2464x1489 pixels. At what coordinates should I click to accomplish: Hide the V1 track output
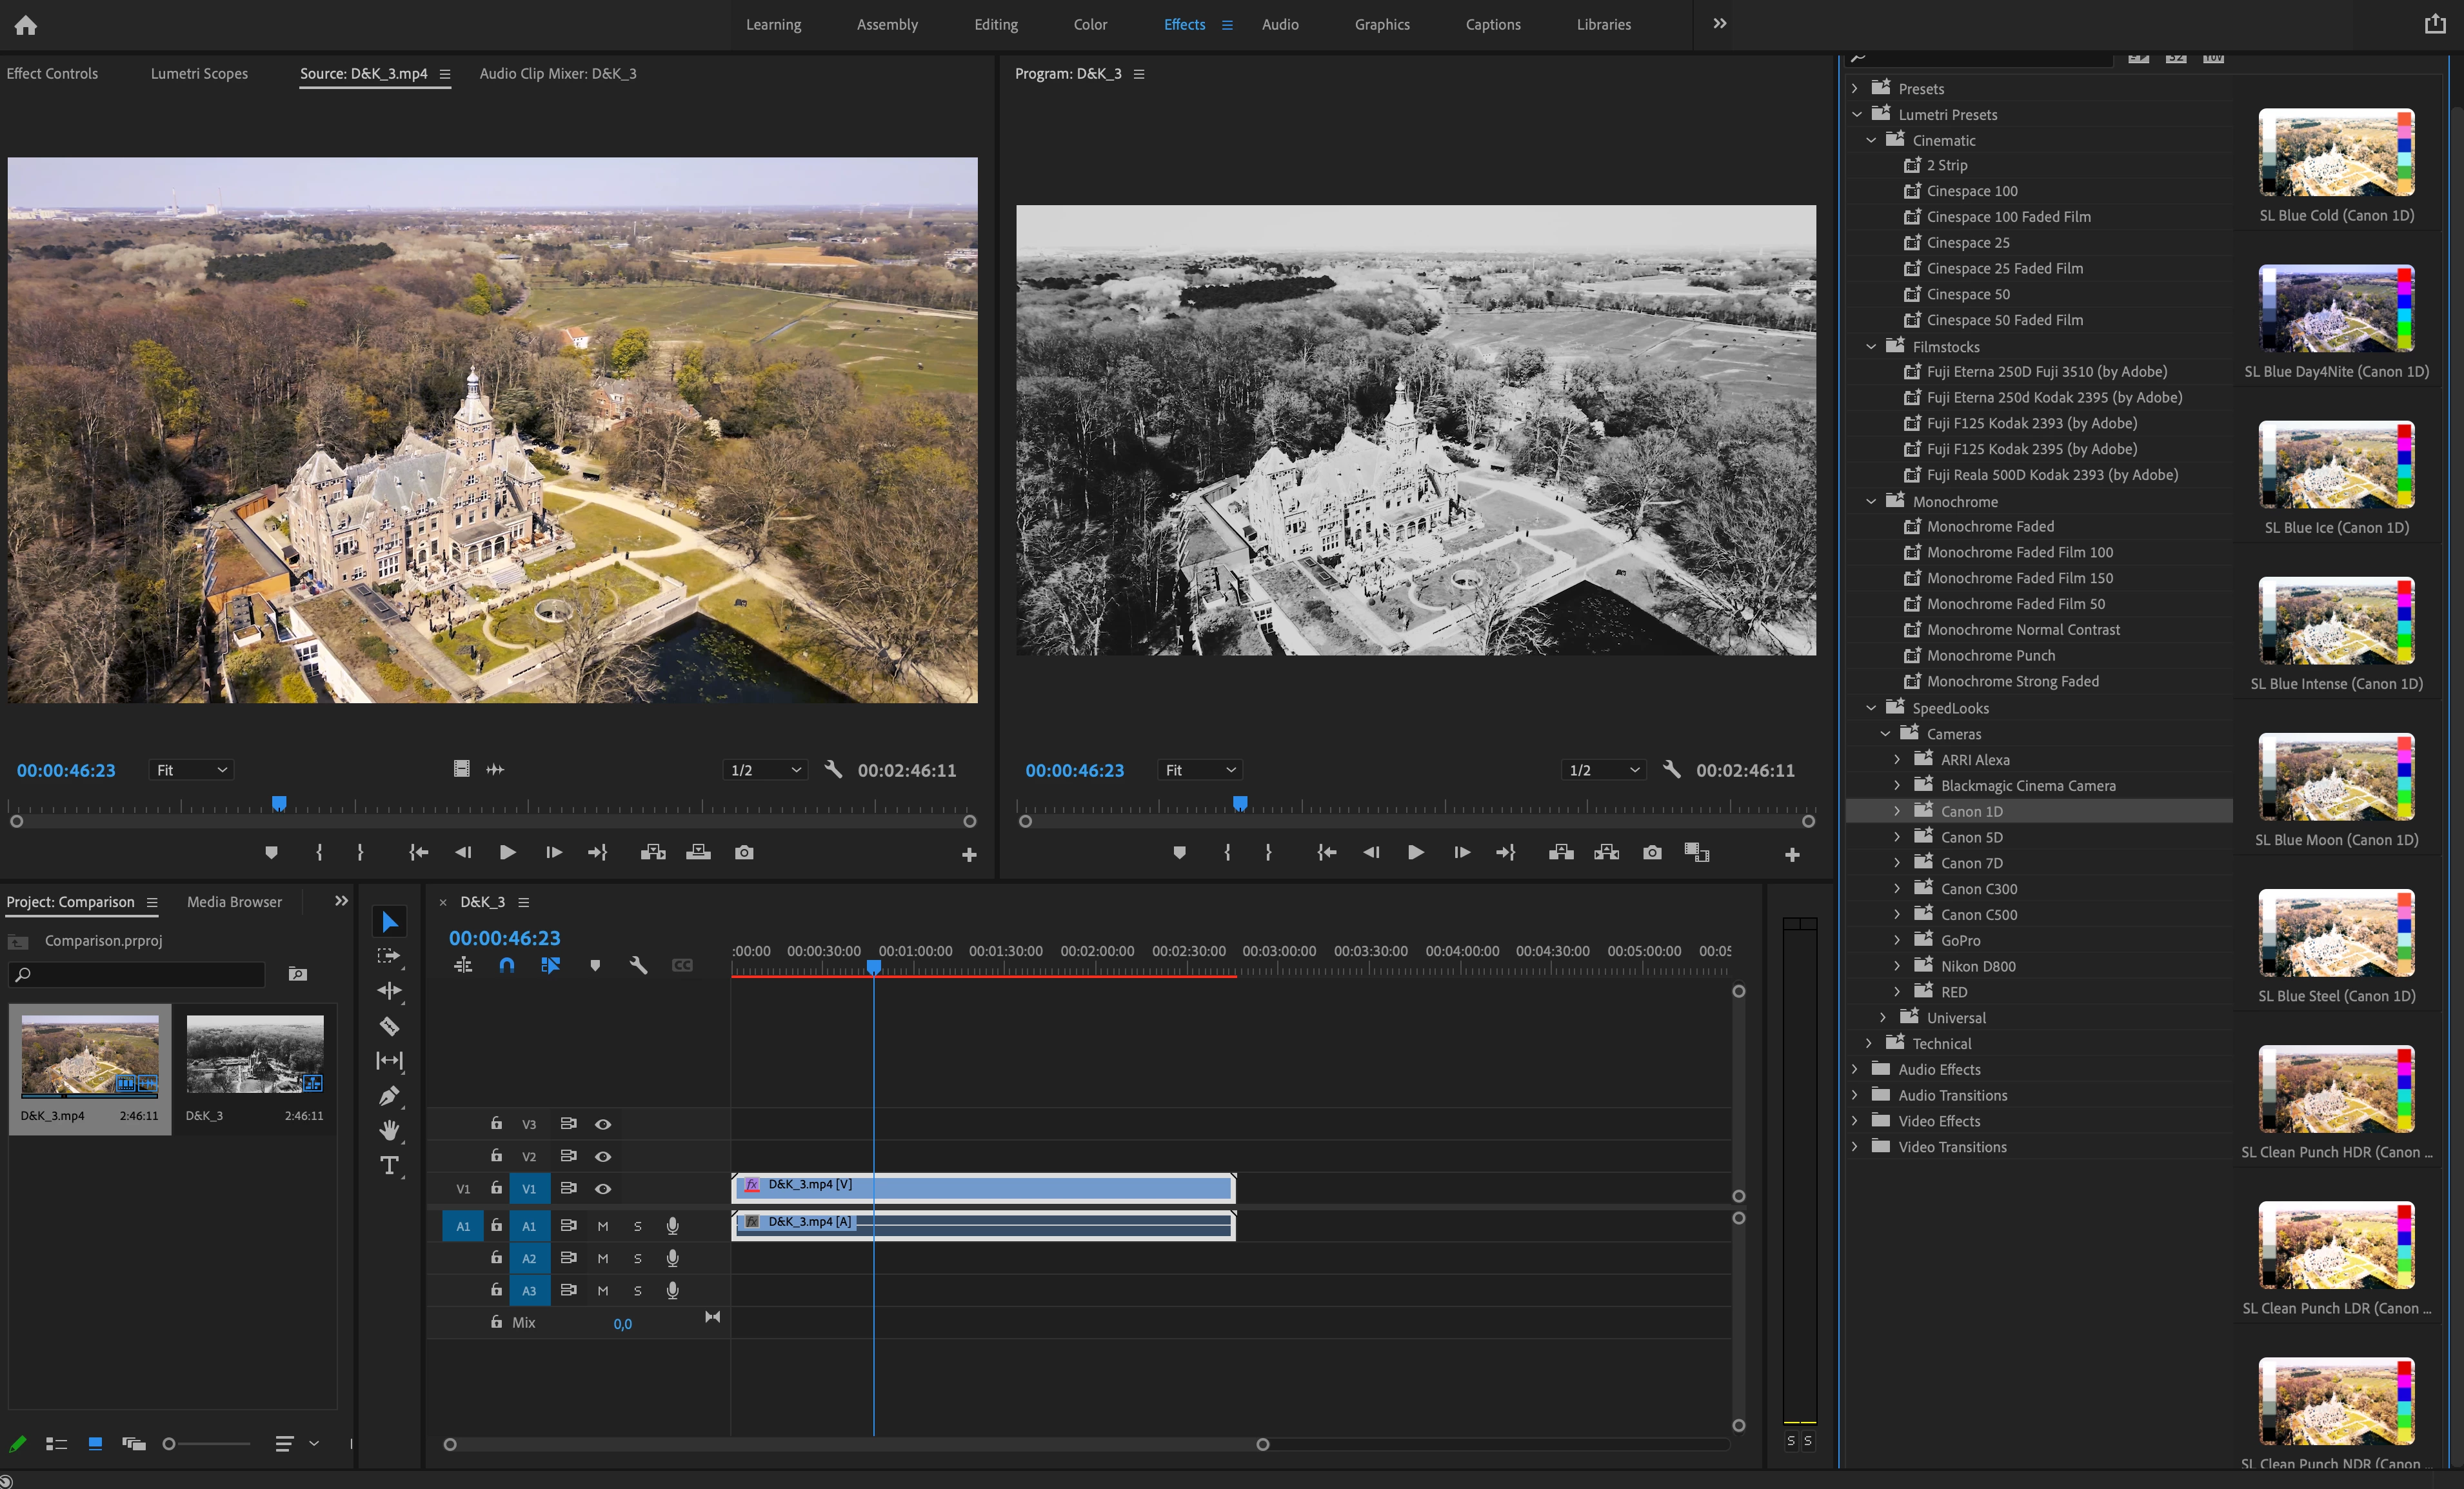pos(603,1189)
